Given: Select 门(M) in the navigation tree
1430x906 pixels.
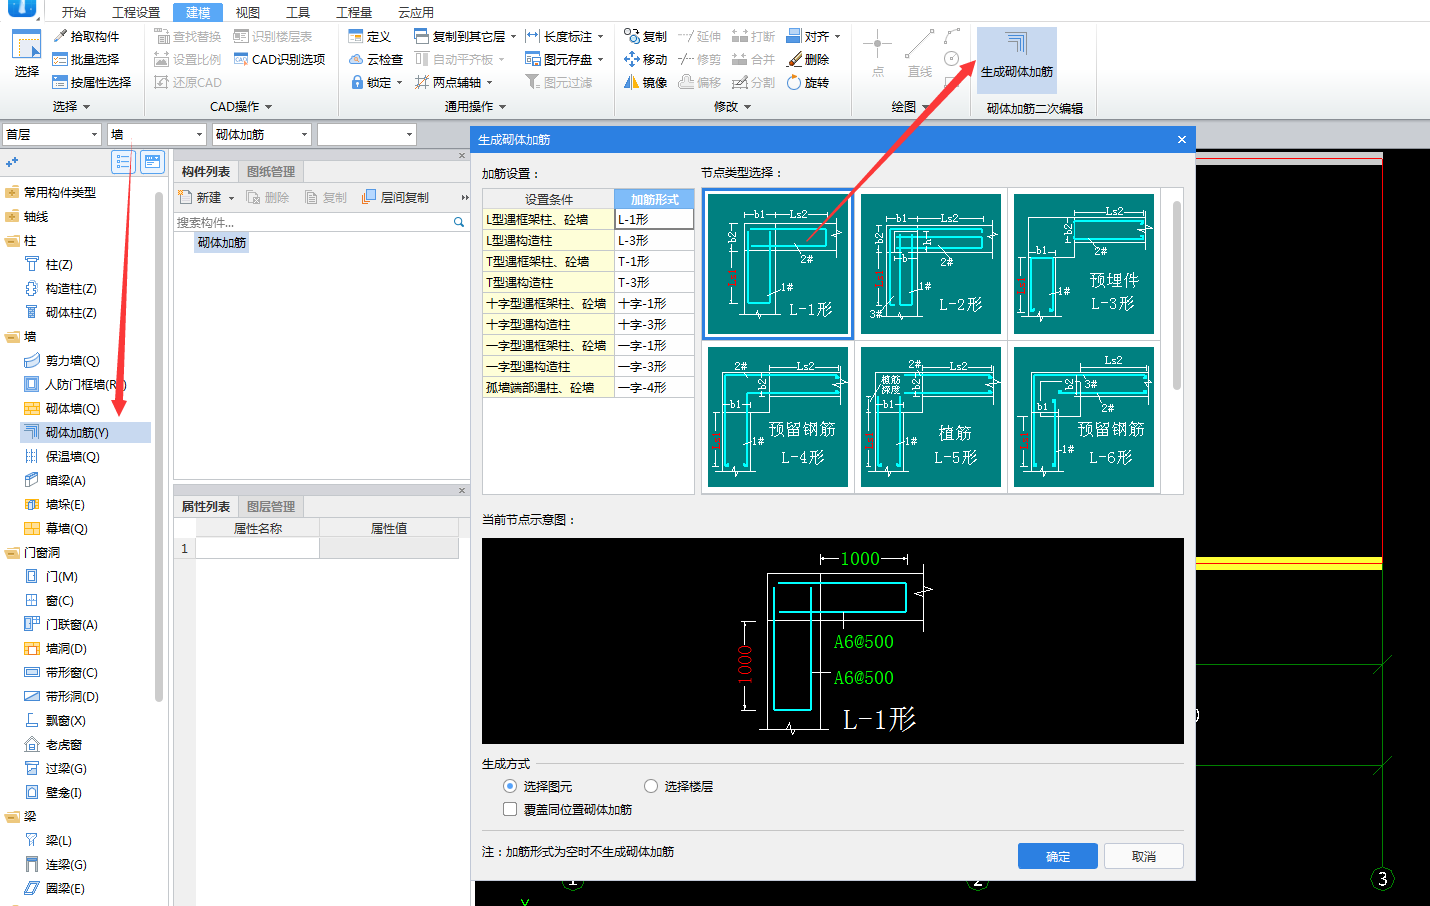Looking at the screenshot, I should coord(61,576).
